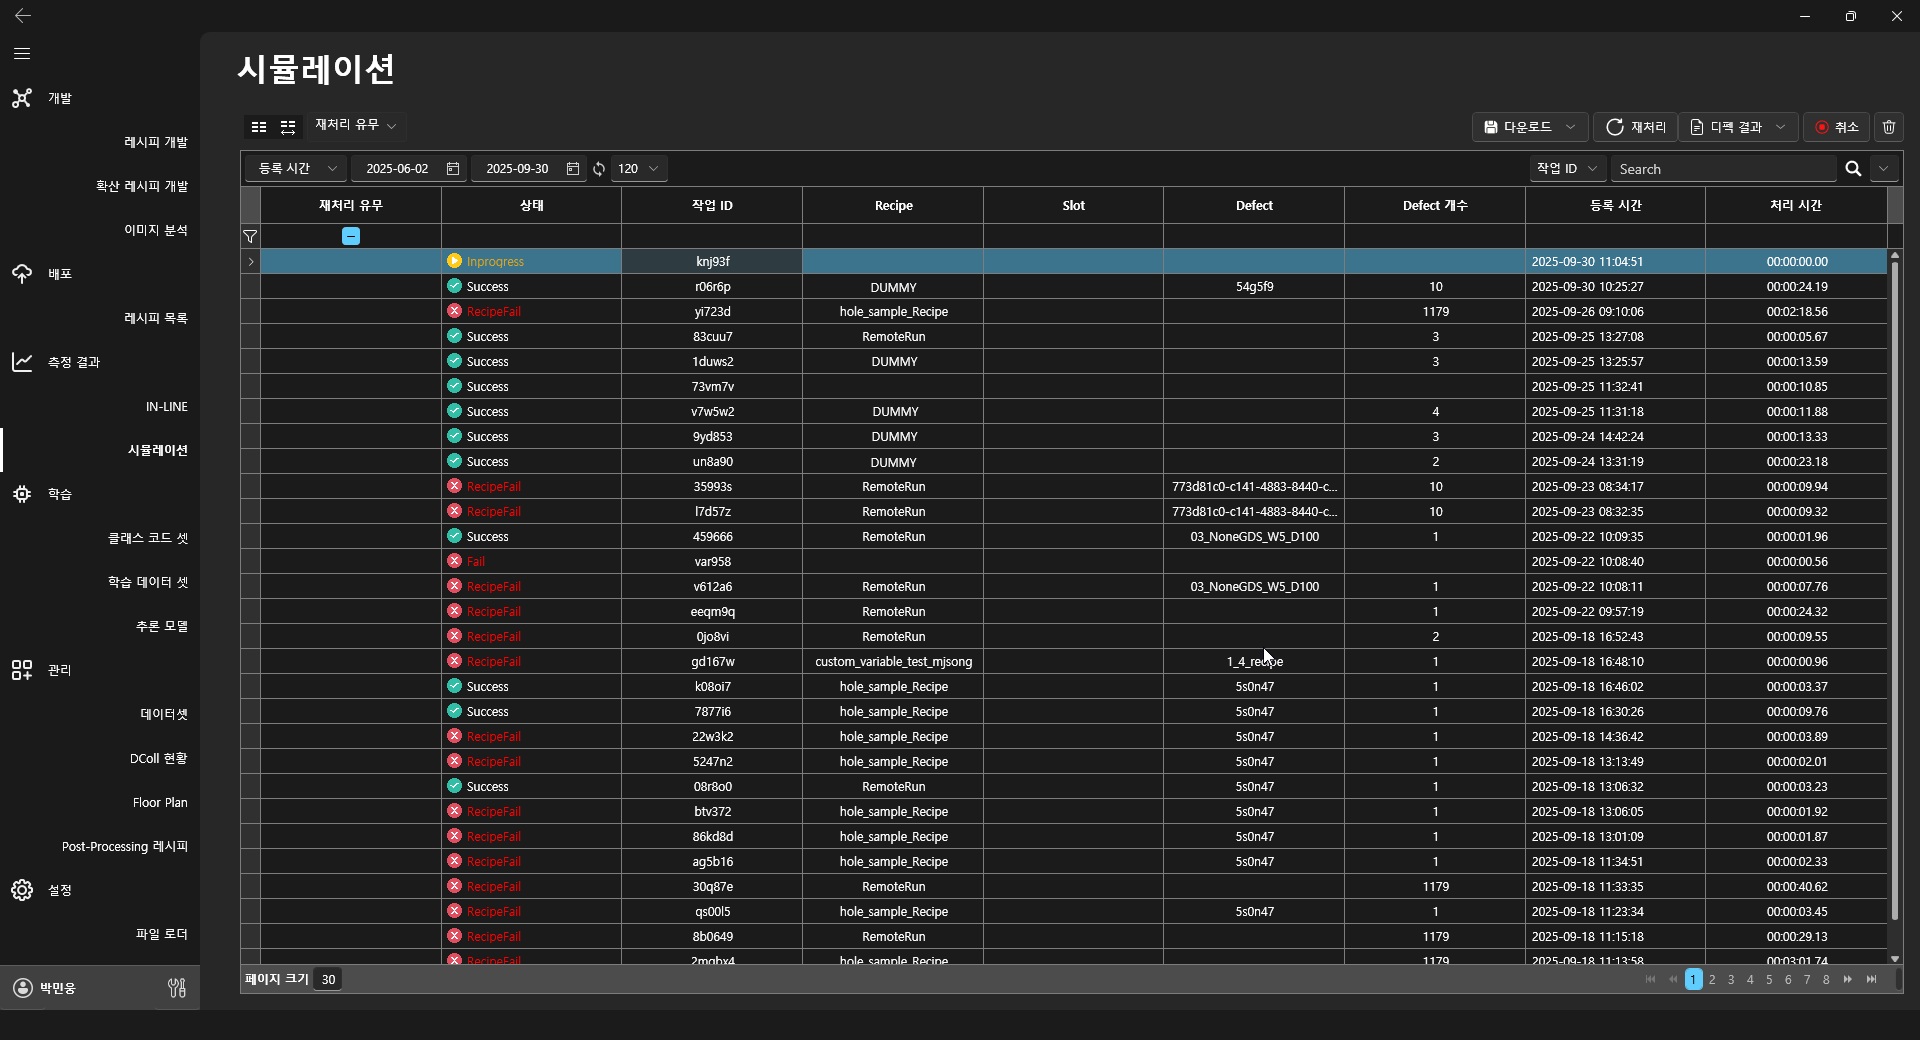1920x1040 pixels.
Task: Expand the knj93f Inprogress row
Action: tap(250, 262)
